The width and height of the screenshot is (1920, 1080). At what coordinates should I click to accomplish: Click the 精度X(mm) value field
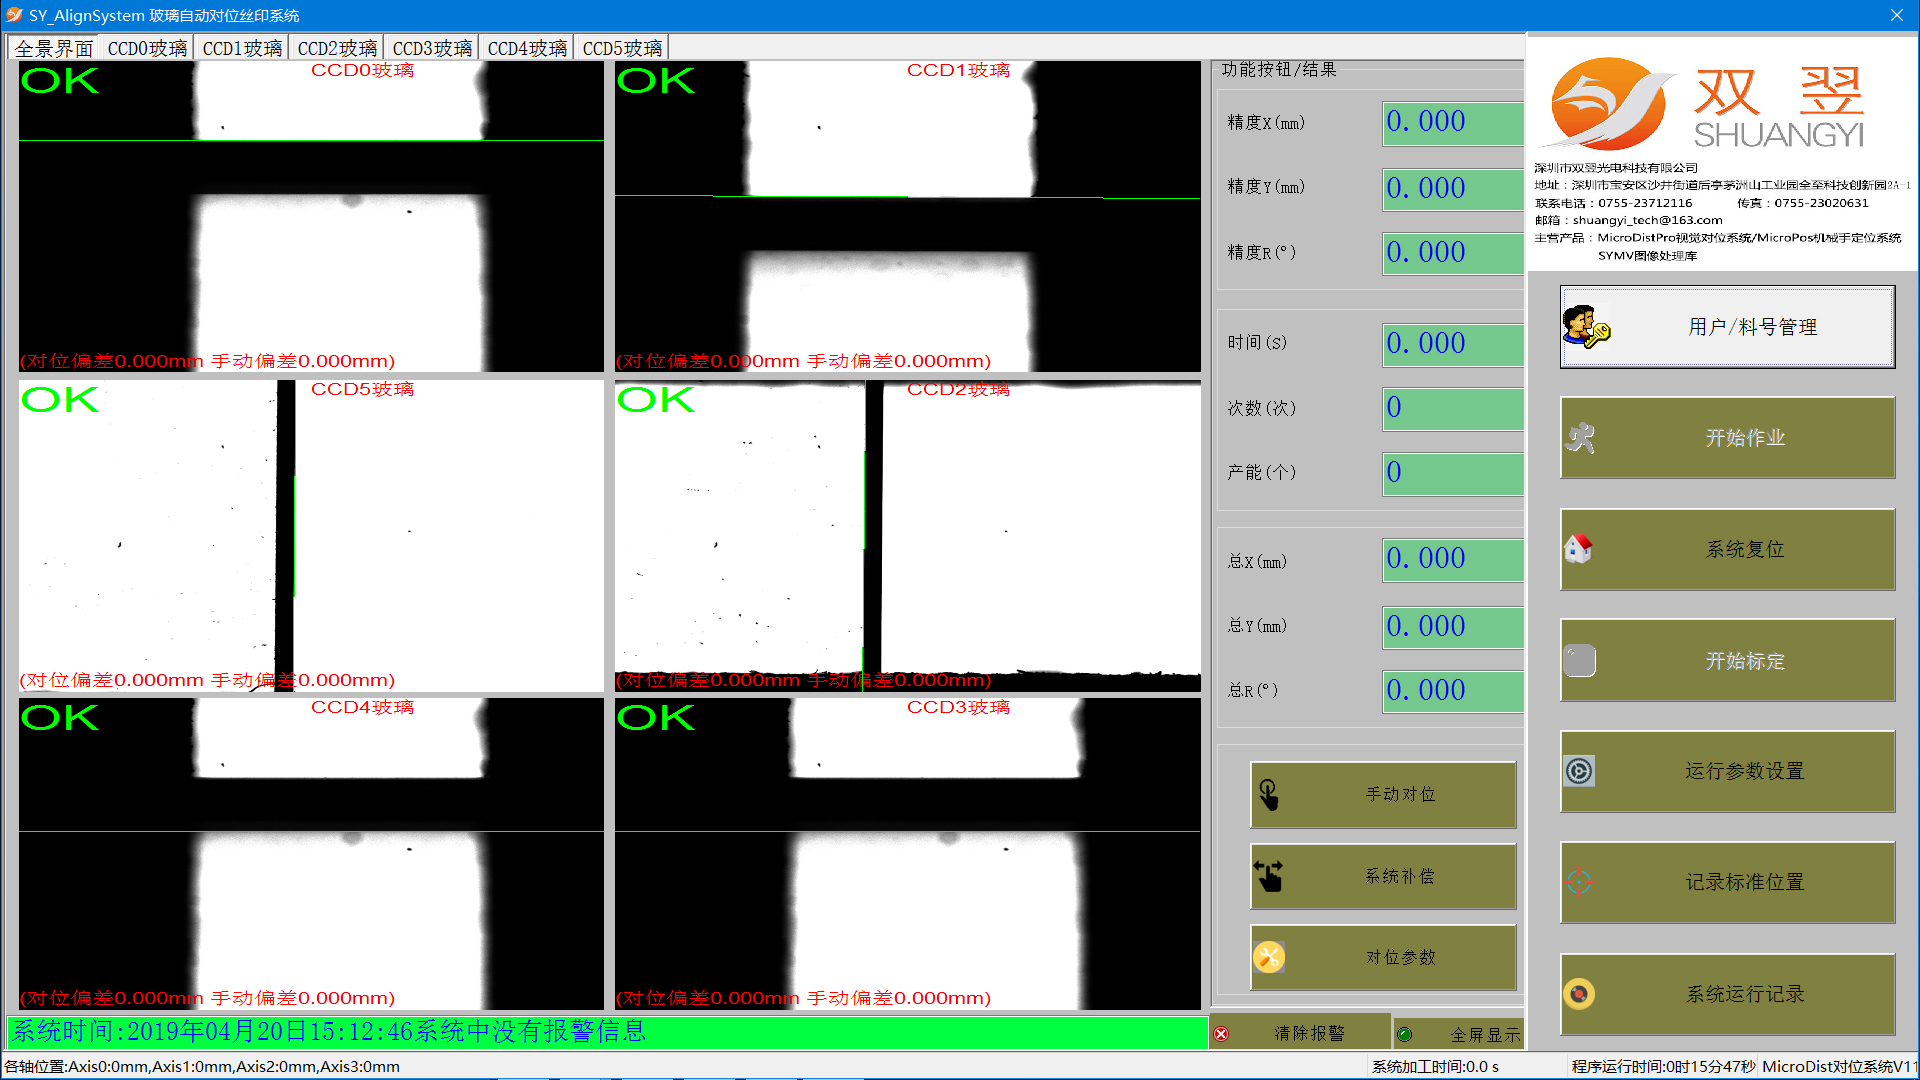[1452, 123]
